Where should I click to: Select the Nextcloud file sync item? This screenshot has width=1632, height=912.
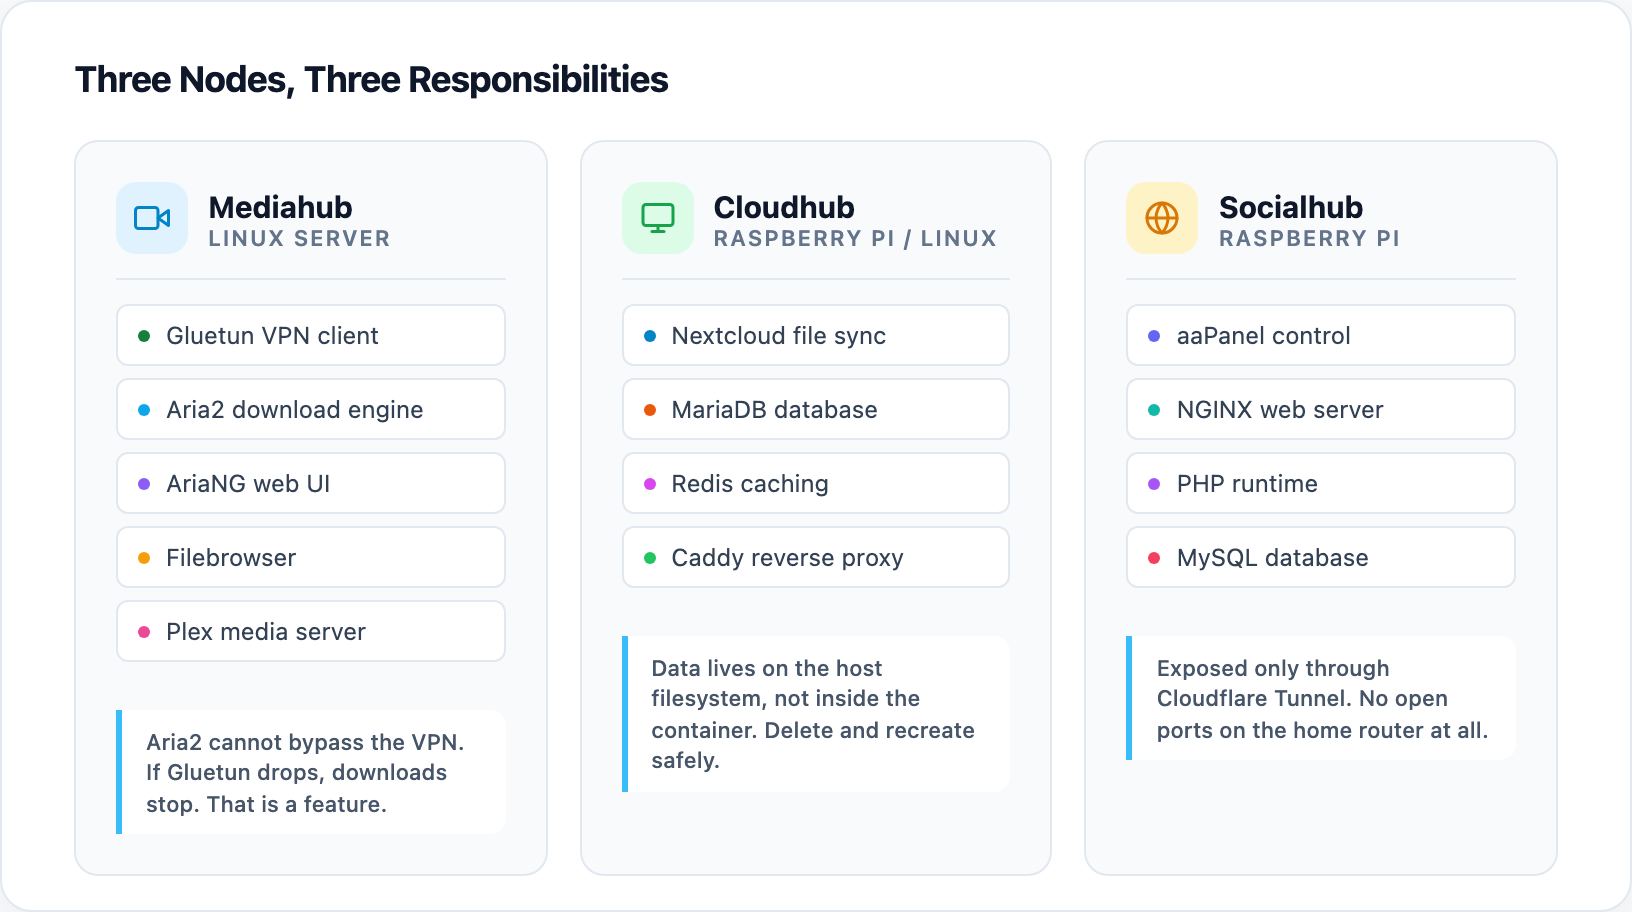816,335
